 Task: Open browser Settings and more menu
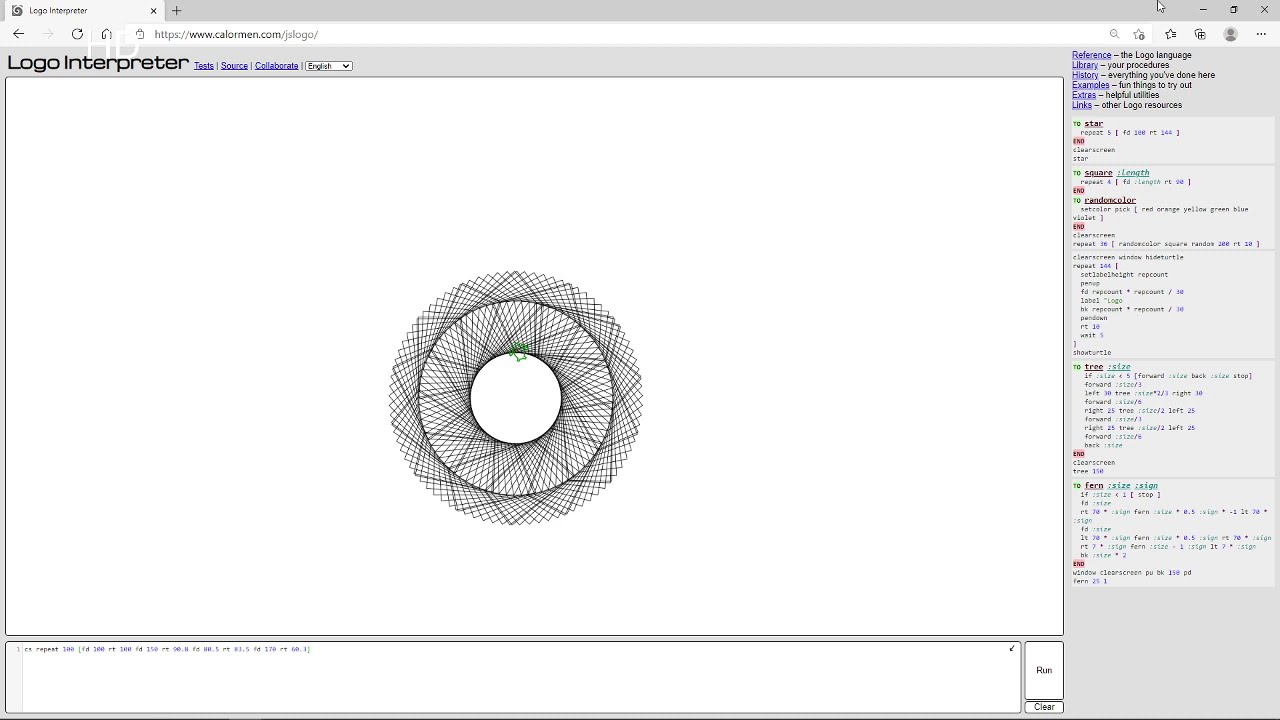pyautogui.click(x=1261, y=34)
